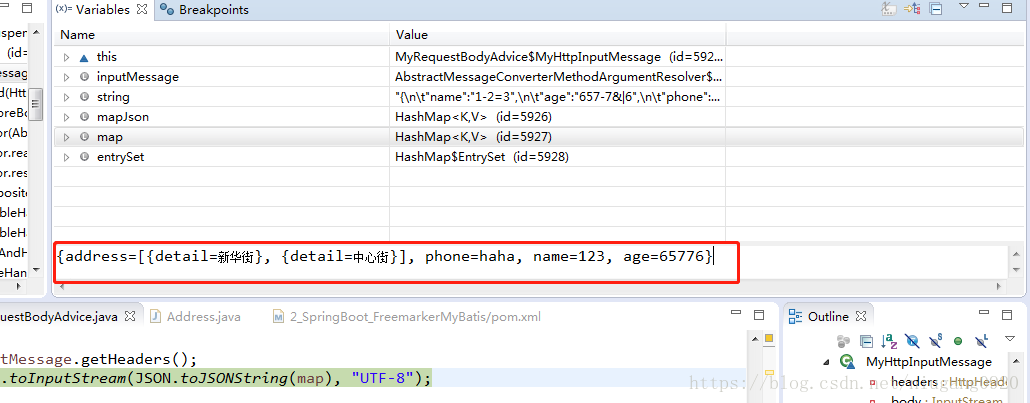Click Show Logical Structure icon in Variables toolbar
The image size is (1030, 403).
(912, 9)
